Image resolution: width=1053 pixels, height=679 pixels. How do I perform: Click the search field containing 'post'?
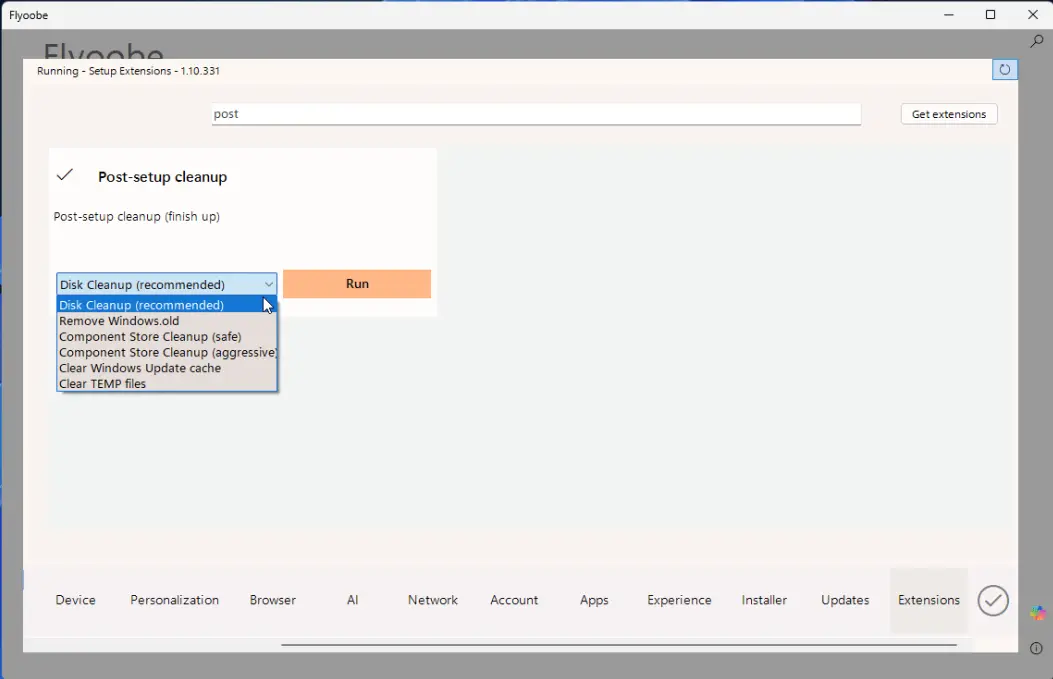click(x=536, y=114)
